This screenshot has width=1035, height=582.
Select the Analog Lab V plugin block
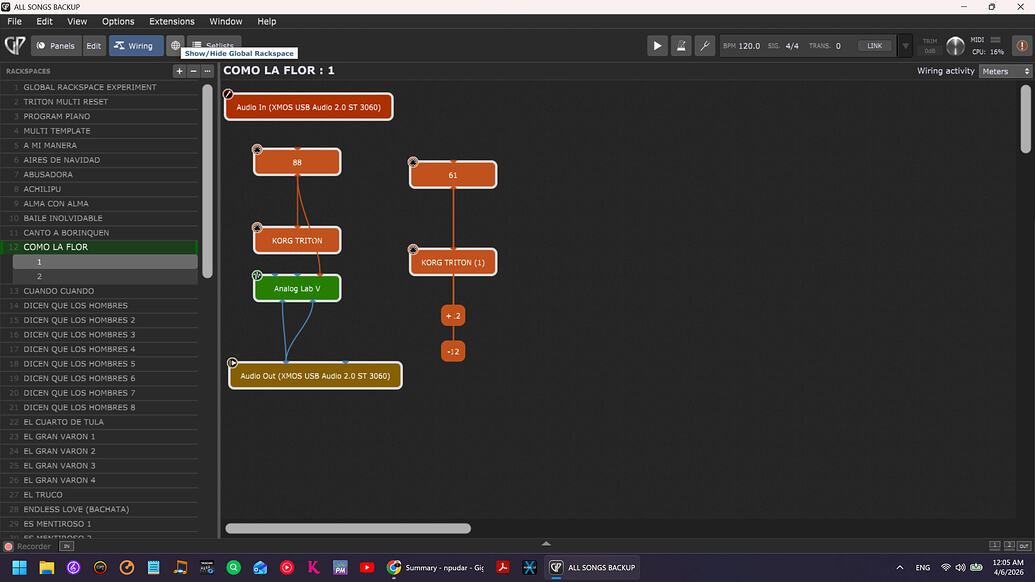coord(297,289)
